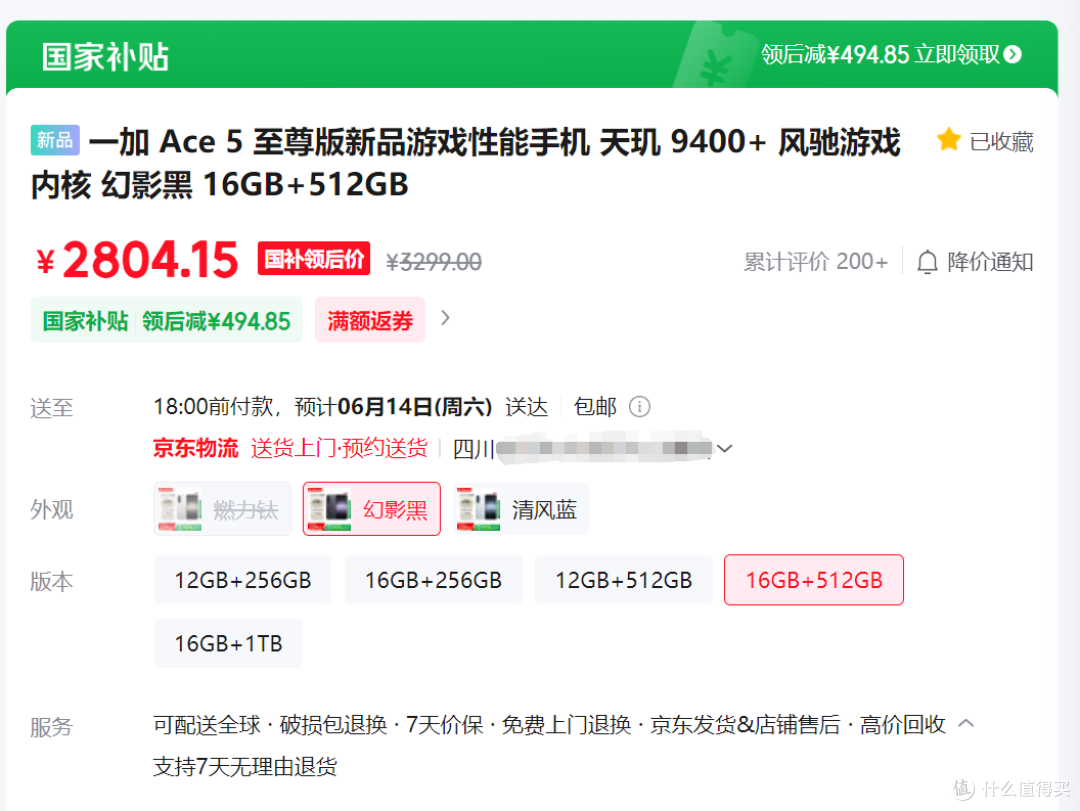Open 累计评价 200+ reviews link
The height and width of the screenshot is (811, 1080).
pos(816,262)
